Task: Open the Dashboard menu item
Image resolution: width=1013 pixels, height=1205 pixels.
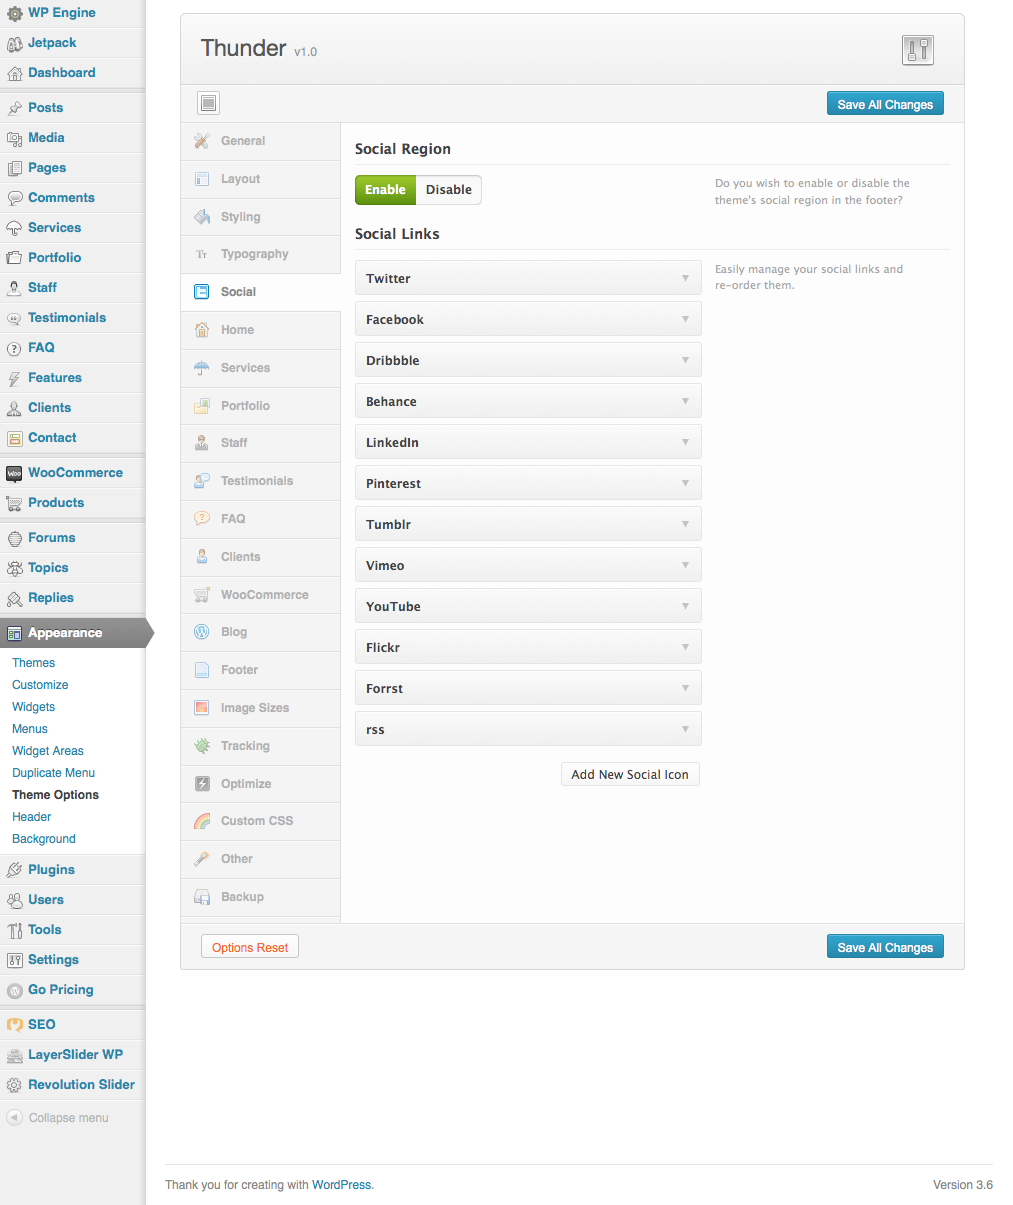Action: [62, 73]
